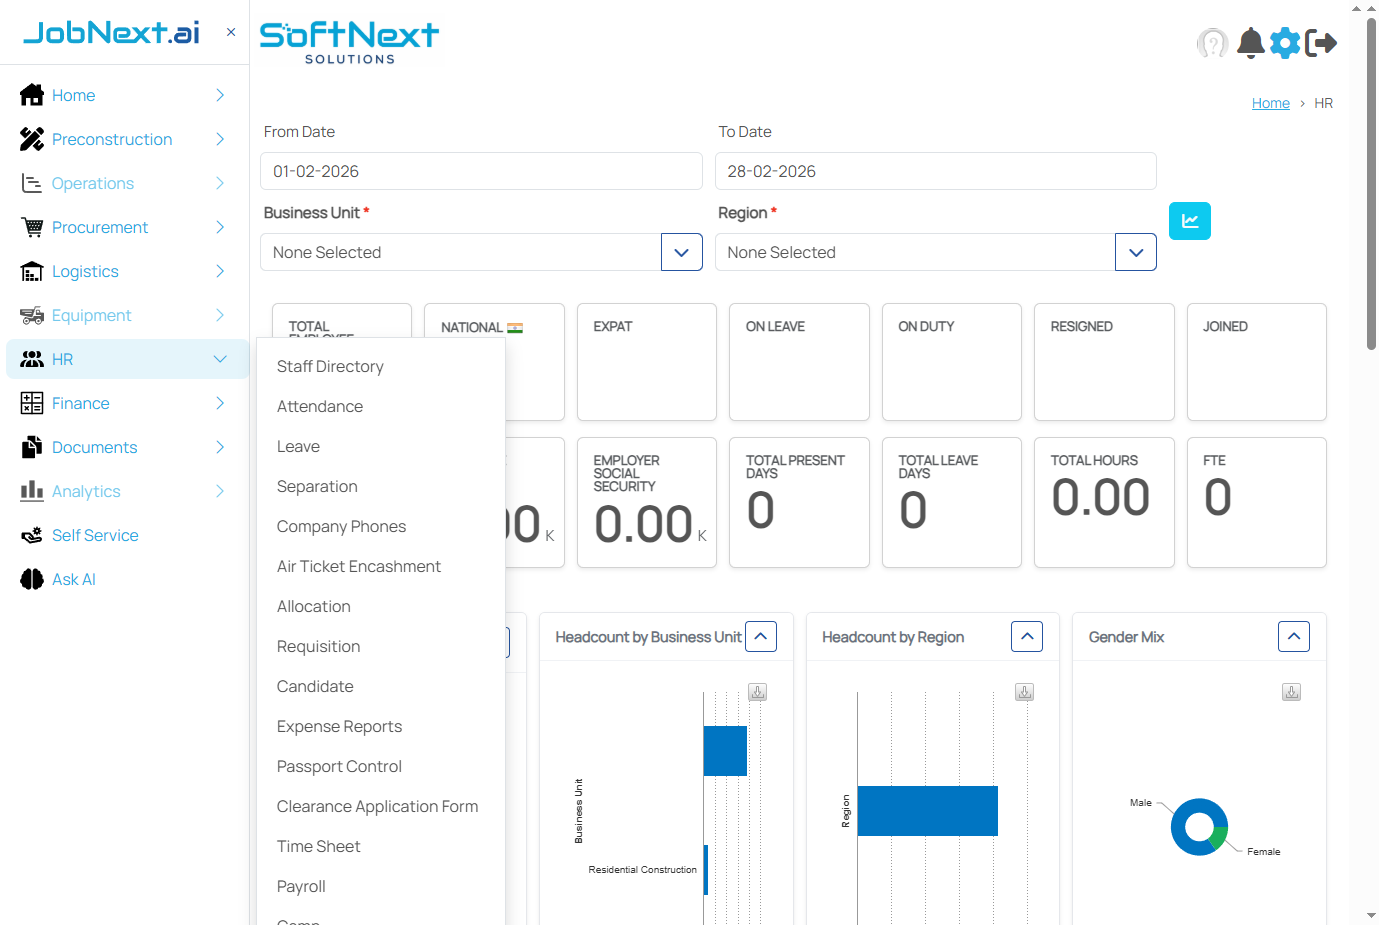Click the help question mark icon

[x=1213, y=43]
